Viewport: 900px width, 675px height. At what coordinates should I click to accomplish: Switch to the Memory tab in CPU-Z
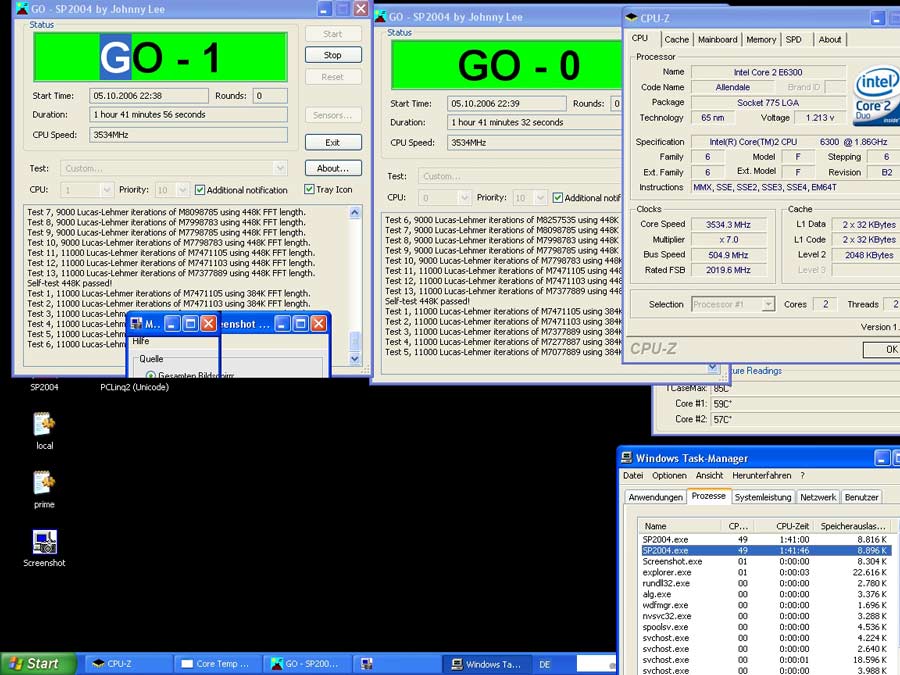761,40
